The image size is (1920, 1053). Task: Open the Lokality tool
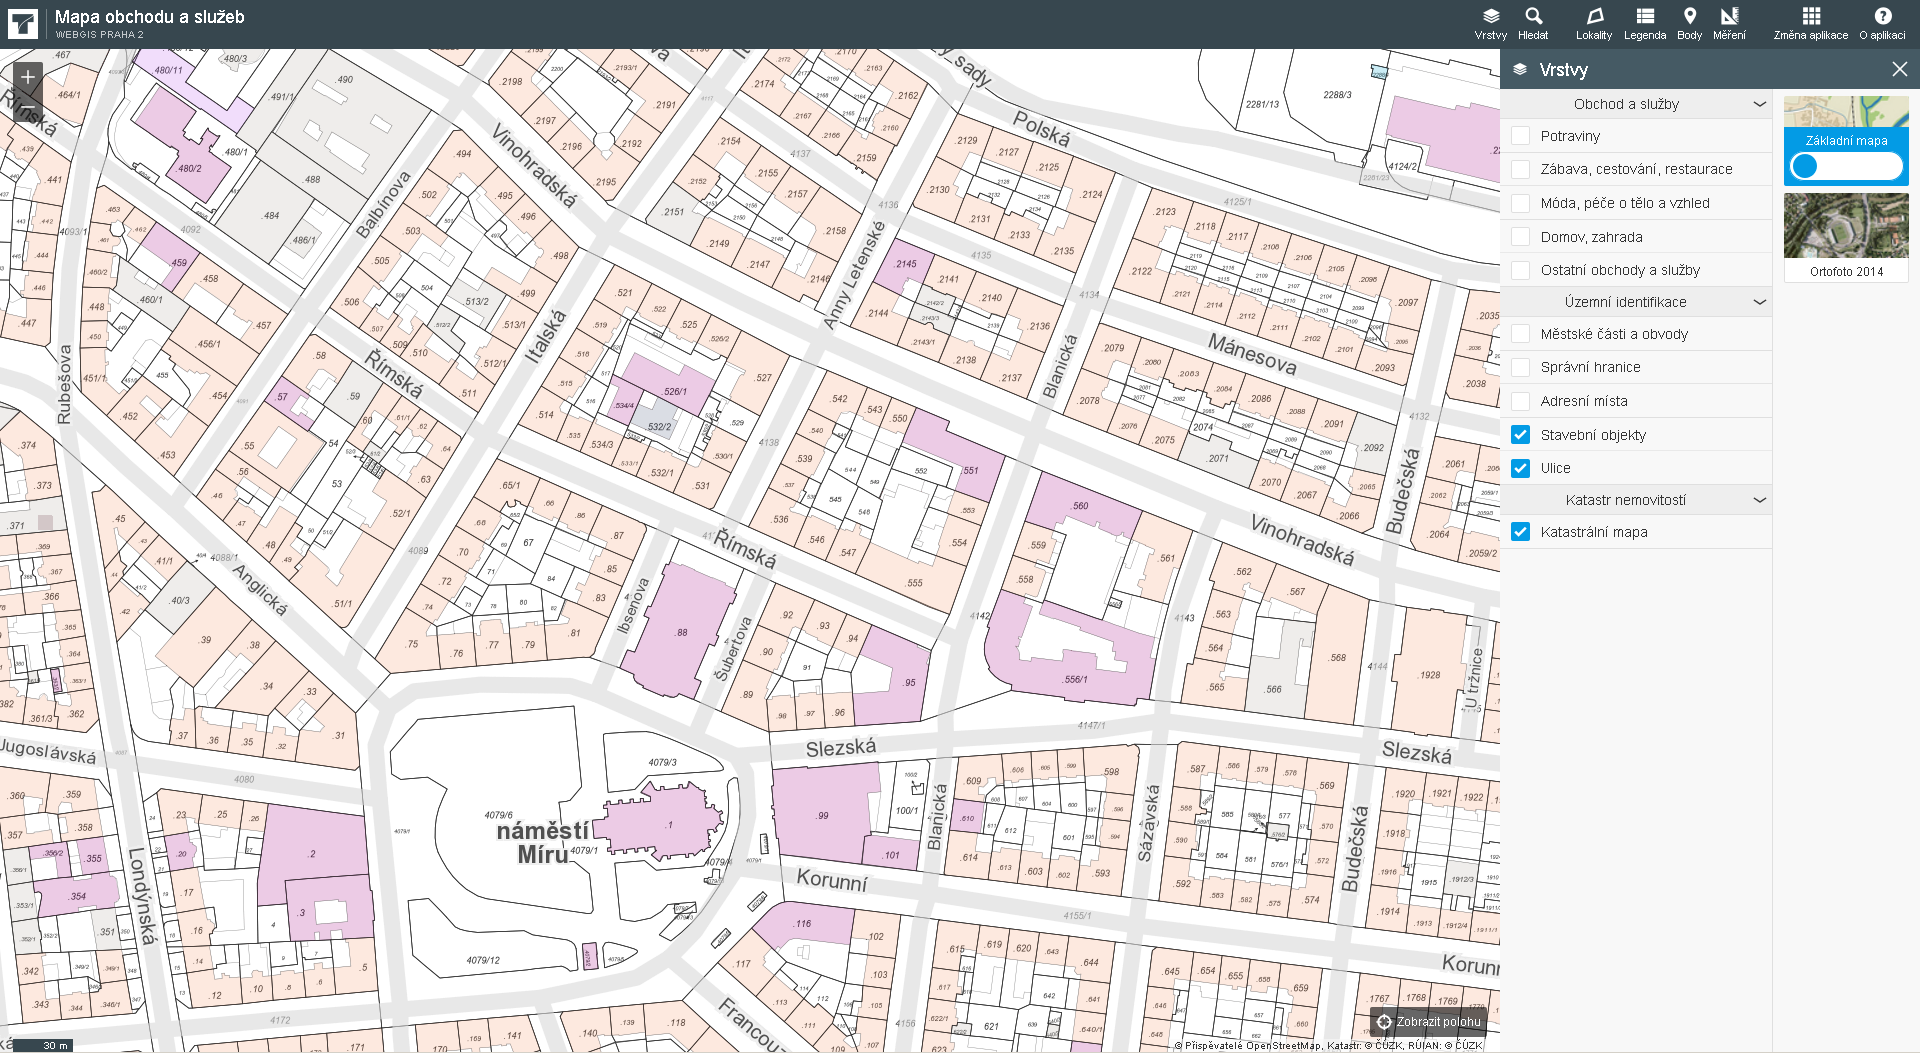pyautogui.click(x=1594, y=24)
